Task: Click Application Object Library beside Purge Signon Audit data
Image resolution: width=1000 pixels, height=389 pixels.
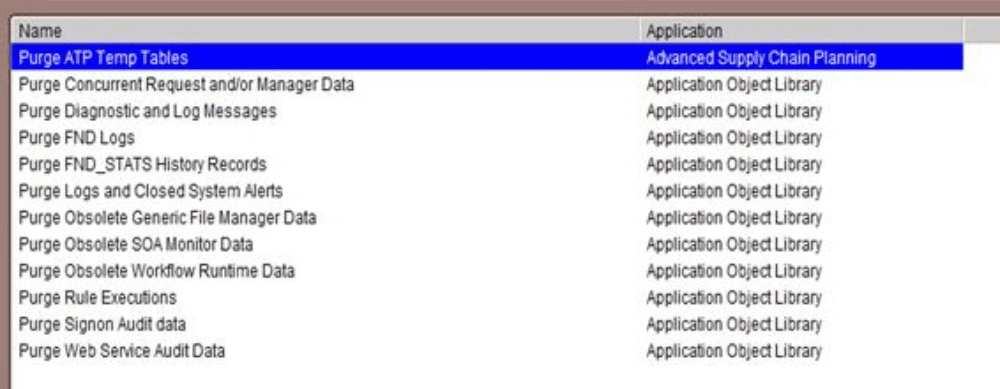Action: pyautogui.click(x=734, y=325)
